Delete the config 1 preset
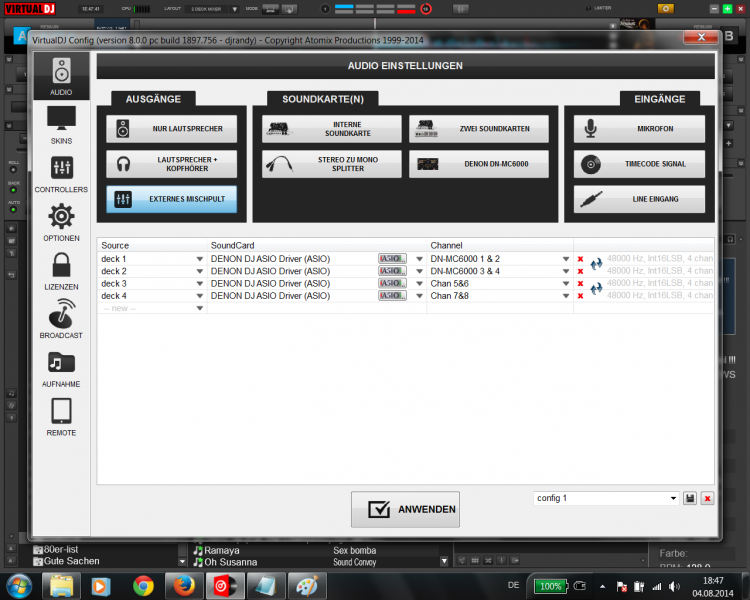The height and width of the screenshot is (600, 750). pos(707,499)
